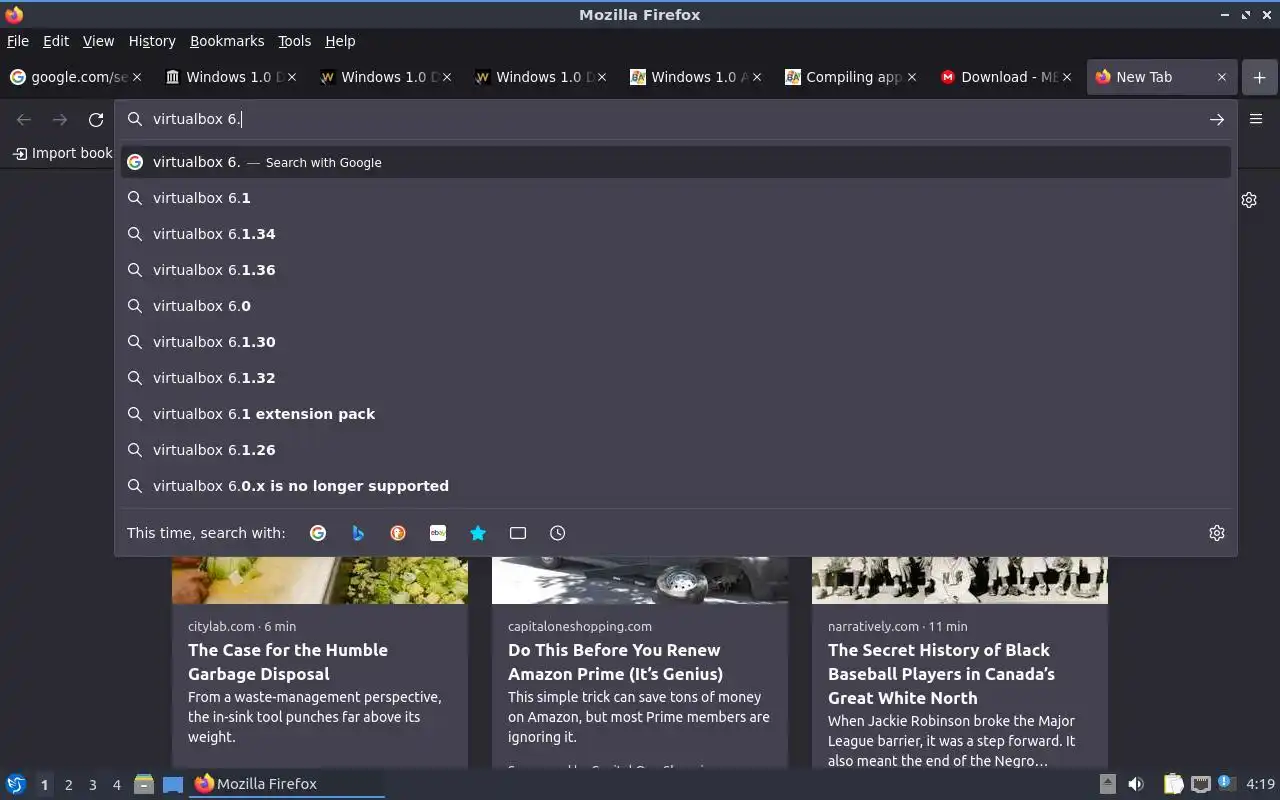
Task: Close the Download - MEGA tab
Action: (x=1066, y=77)
